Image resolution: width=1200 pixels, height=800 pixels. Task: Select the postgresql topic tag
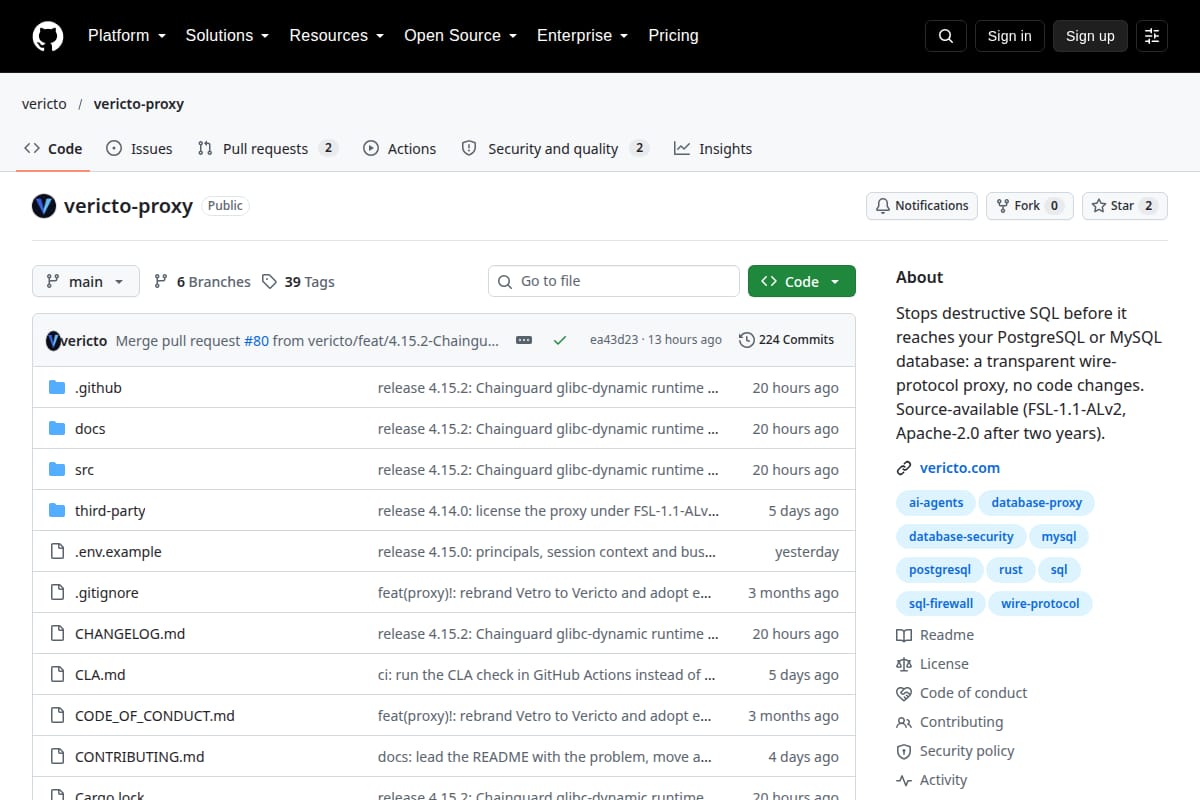(x=940, y=570)
